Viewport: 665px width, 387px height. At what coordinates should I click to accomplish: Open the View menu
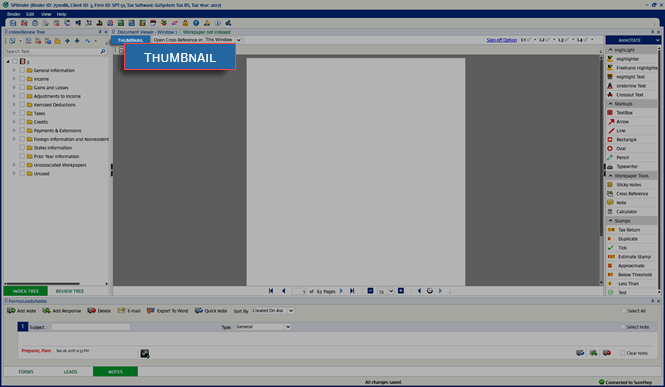(x=46, y=14)
